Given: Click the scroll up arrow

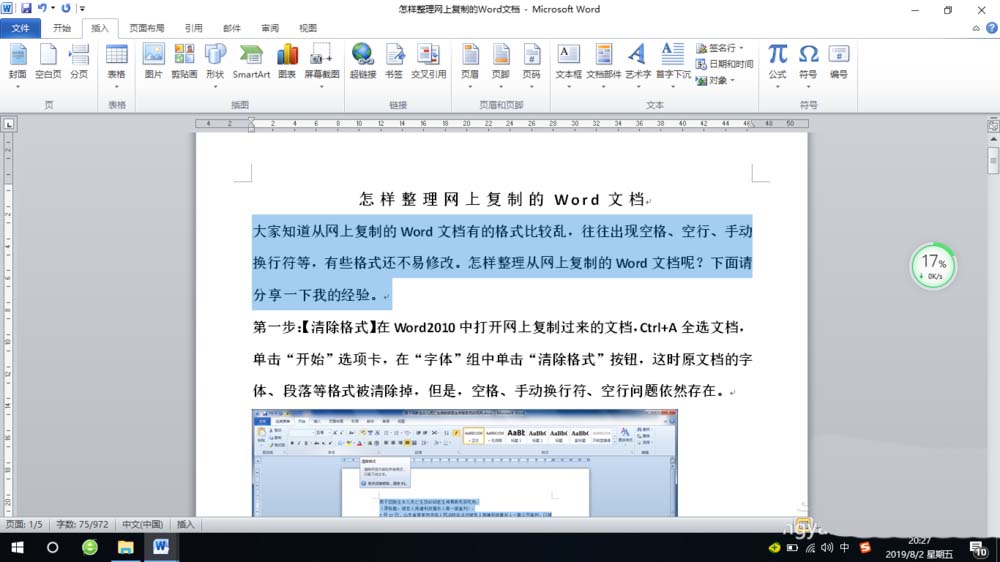Looking at the screenshot, I should [x=993, y=139].
